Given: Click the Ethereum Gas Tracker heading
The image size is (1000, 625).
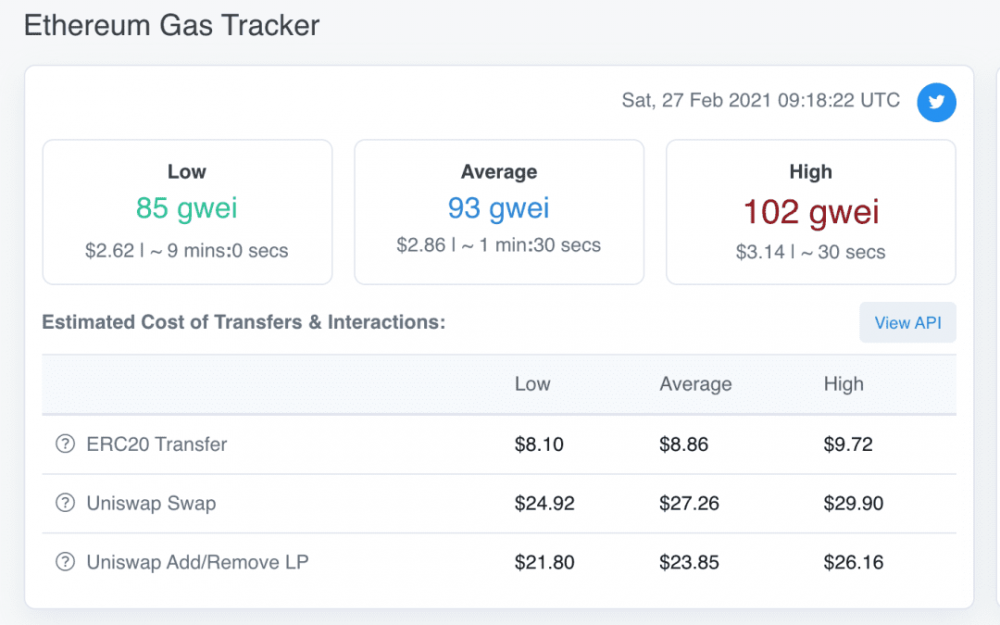Looking at the screenshot, I should coord(171,25).
